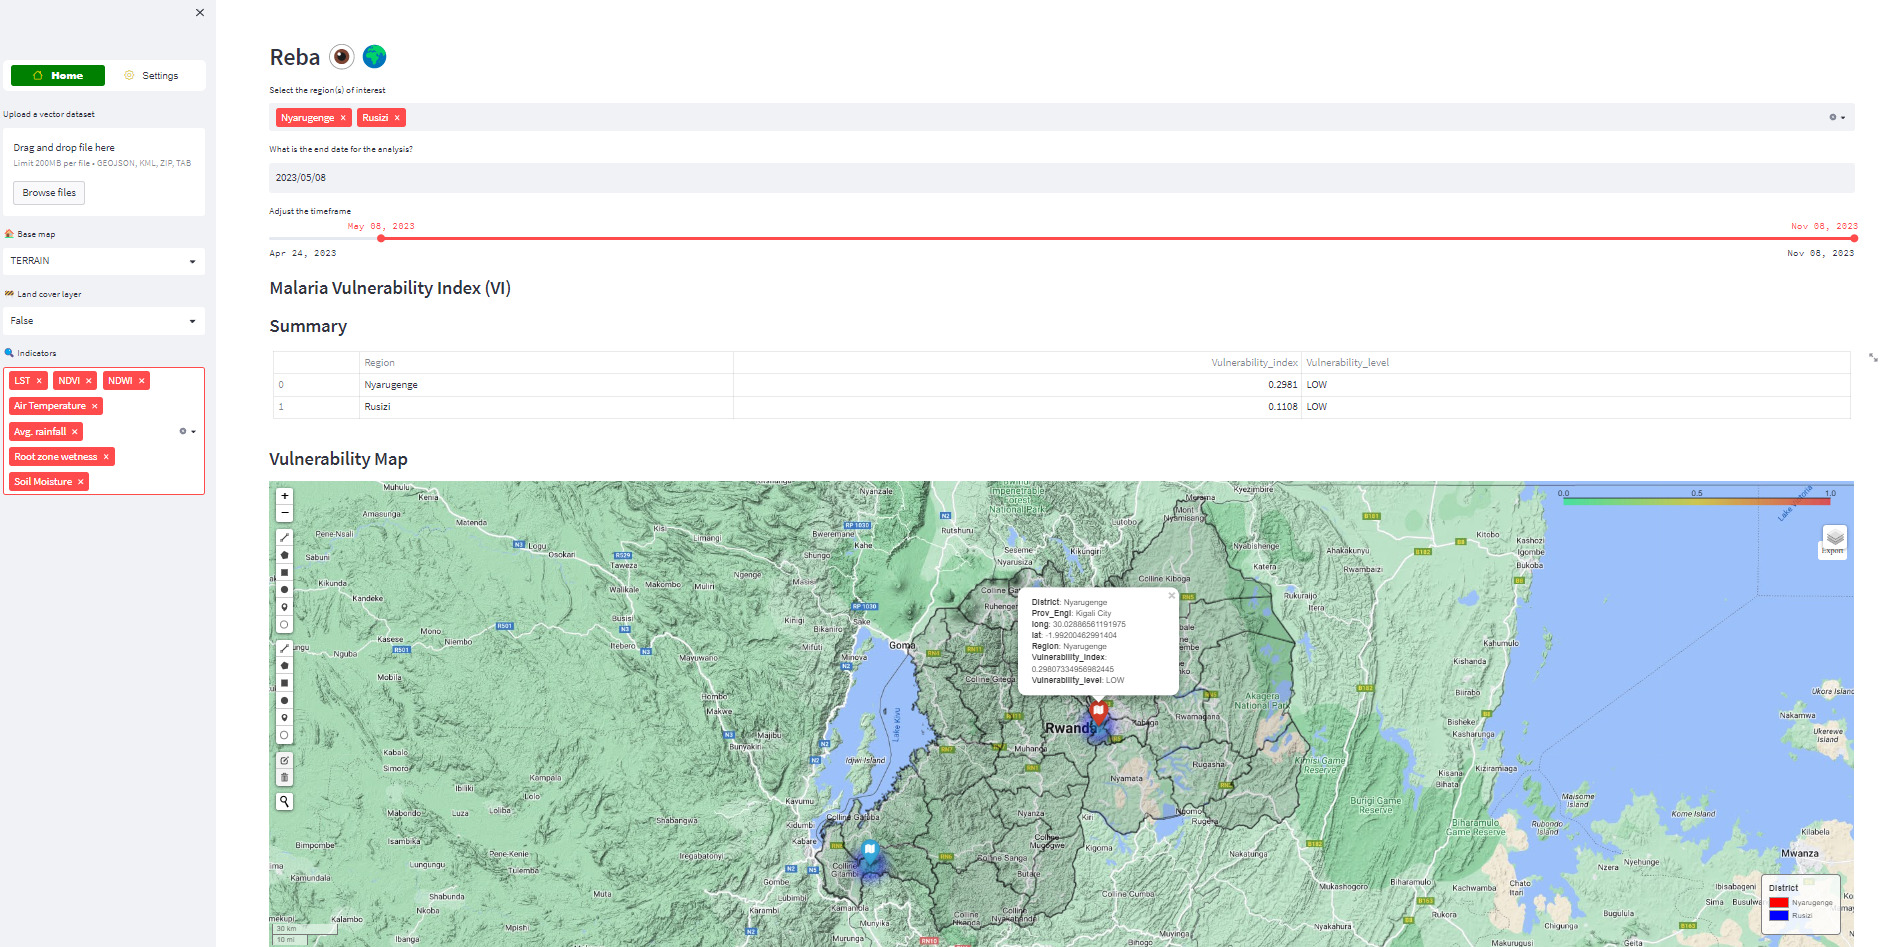1884x947 pixels.
Task: Expand summary table to fullscreen
Action: [1873, 357]
